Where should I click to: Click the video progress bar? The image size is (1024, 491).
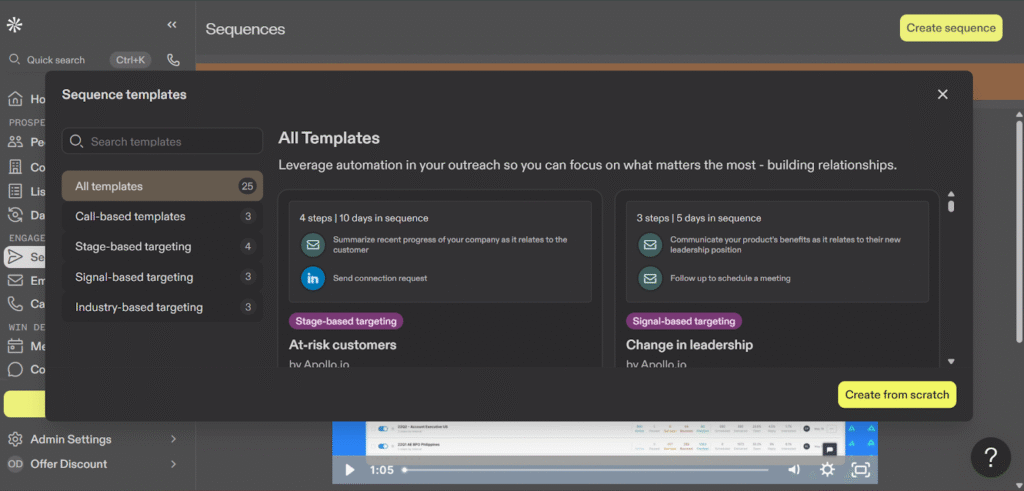click(x=585, y=469)
